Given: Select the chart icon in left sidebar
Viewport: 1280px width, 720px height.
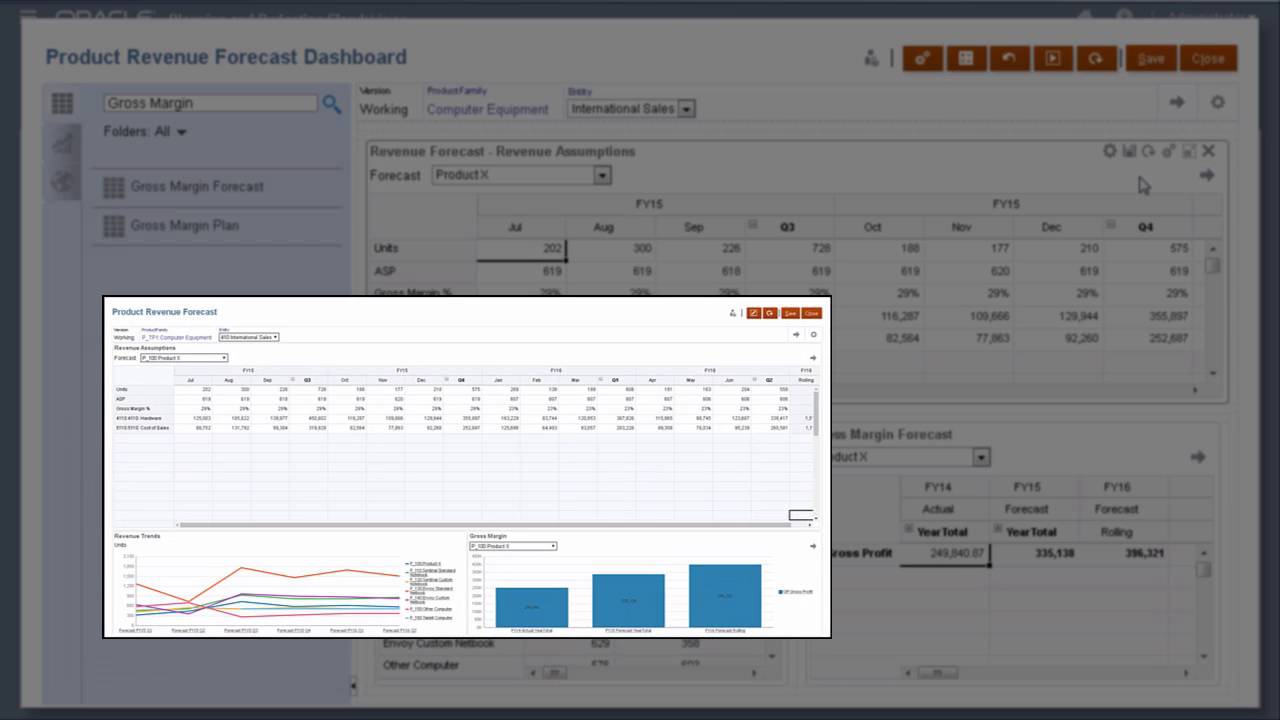Looking at the screenshot, I should [62, 142].
